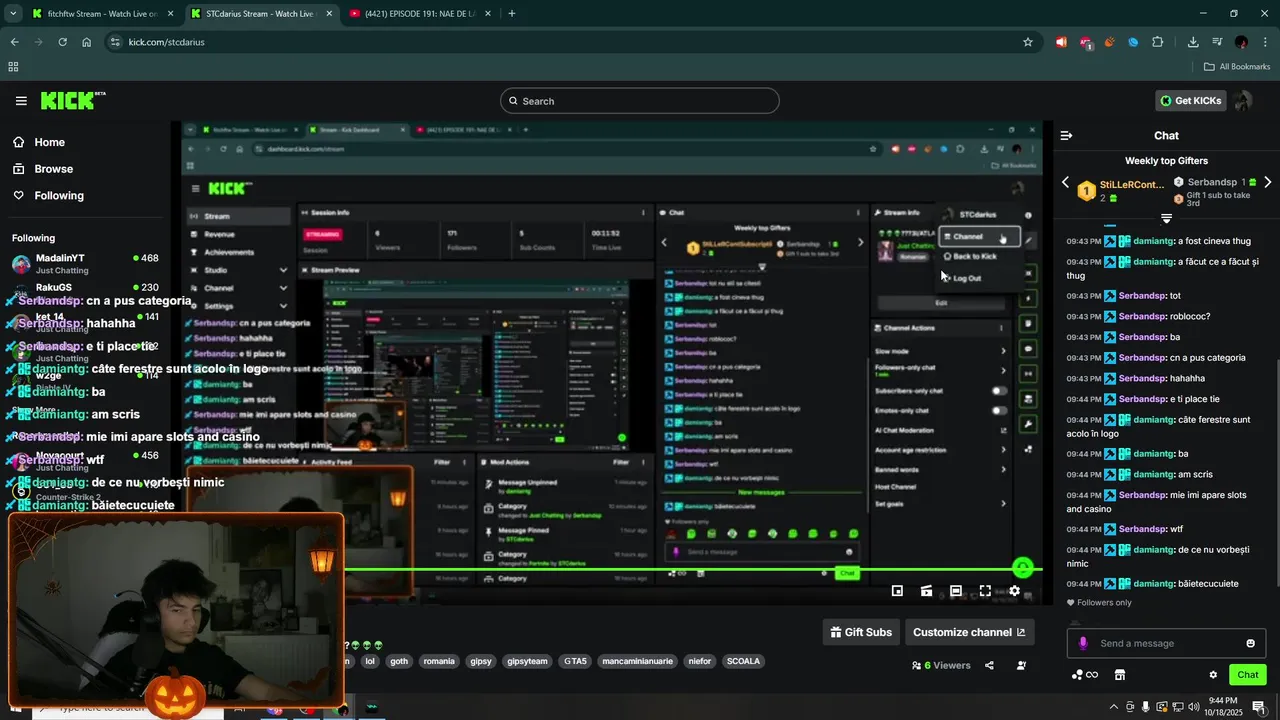Open the browser Extensions puzzle icon

click(x=1158, y=42)
